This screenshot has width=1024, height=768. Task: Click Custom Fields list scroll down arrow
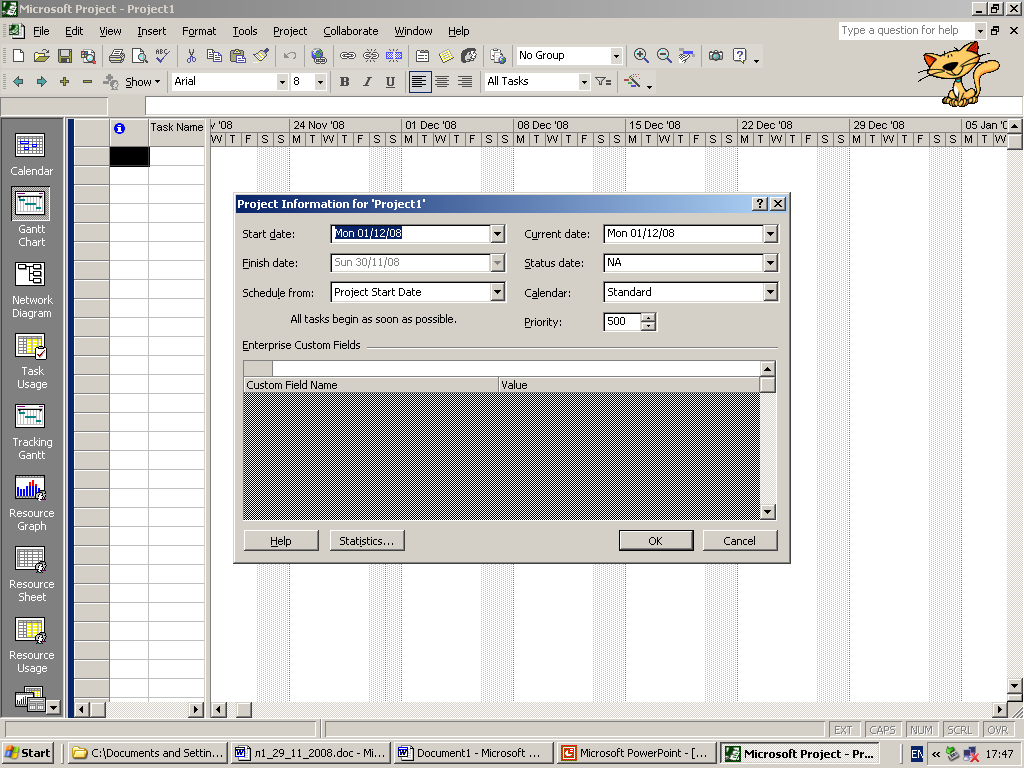pos(768,512)
